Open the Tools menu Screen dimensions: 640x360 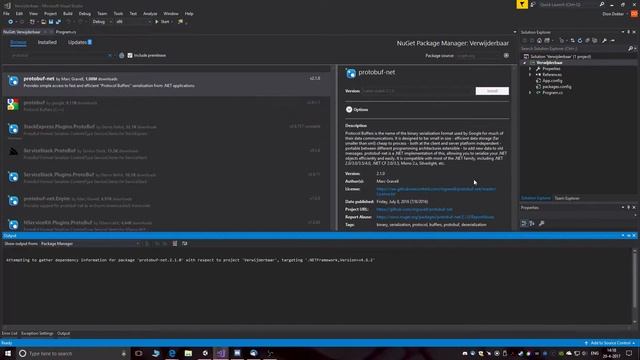[118, 13]
